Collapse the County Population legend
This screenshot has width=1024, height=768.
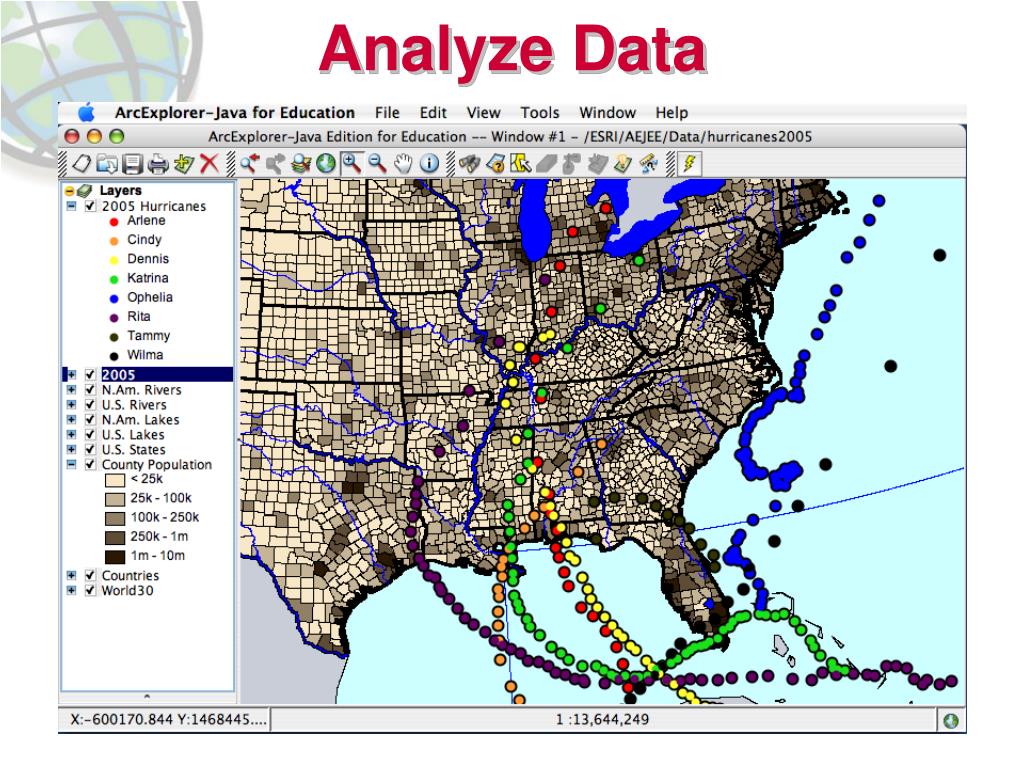pos(71,465)
